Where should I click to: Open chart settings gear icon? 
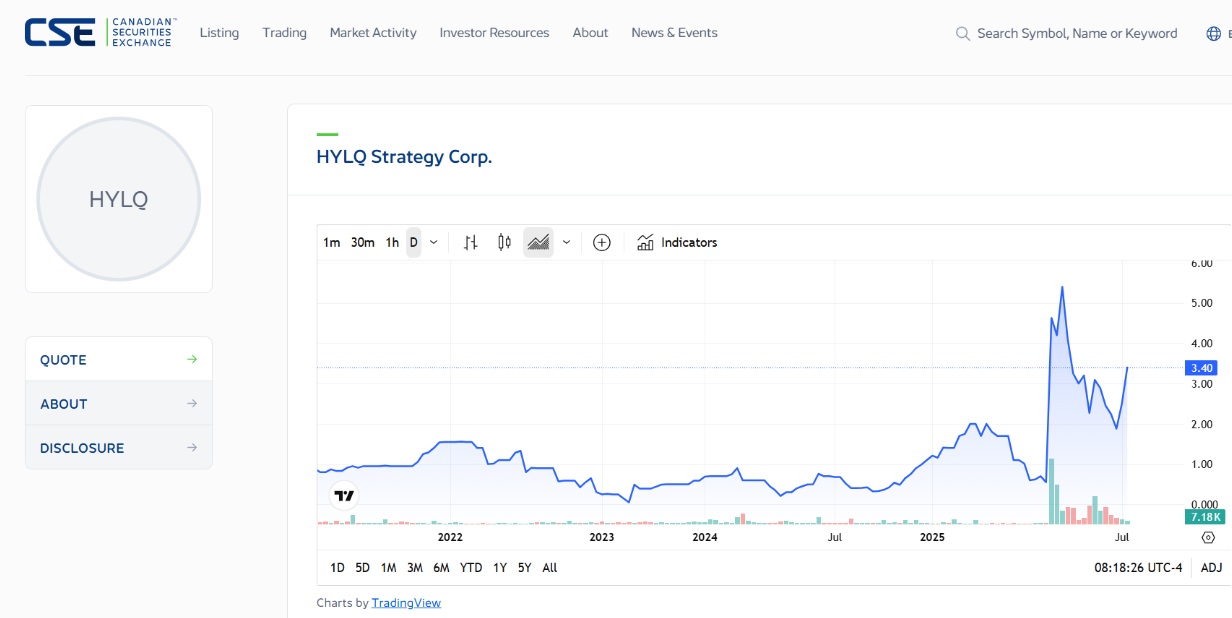pyautogui.click(x=1208, y=537)
